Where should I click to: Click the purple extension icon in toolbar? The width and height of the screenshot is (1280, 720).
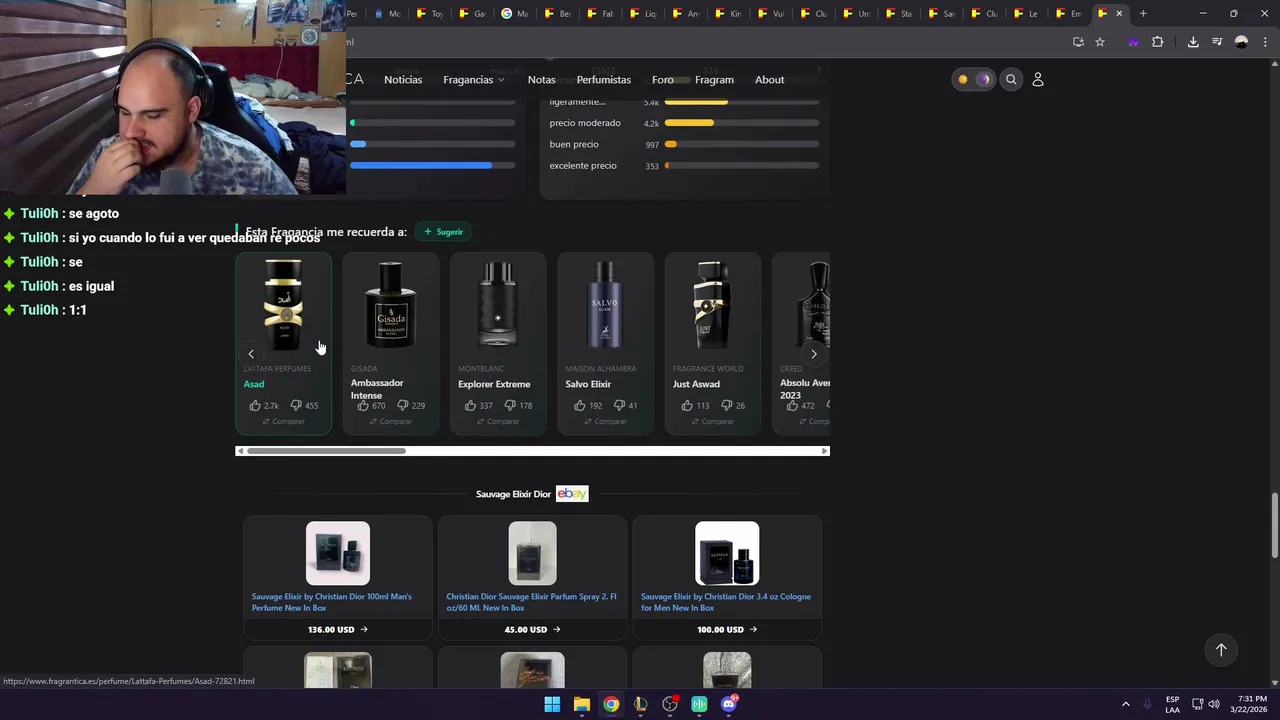[x=1133, y=42]
